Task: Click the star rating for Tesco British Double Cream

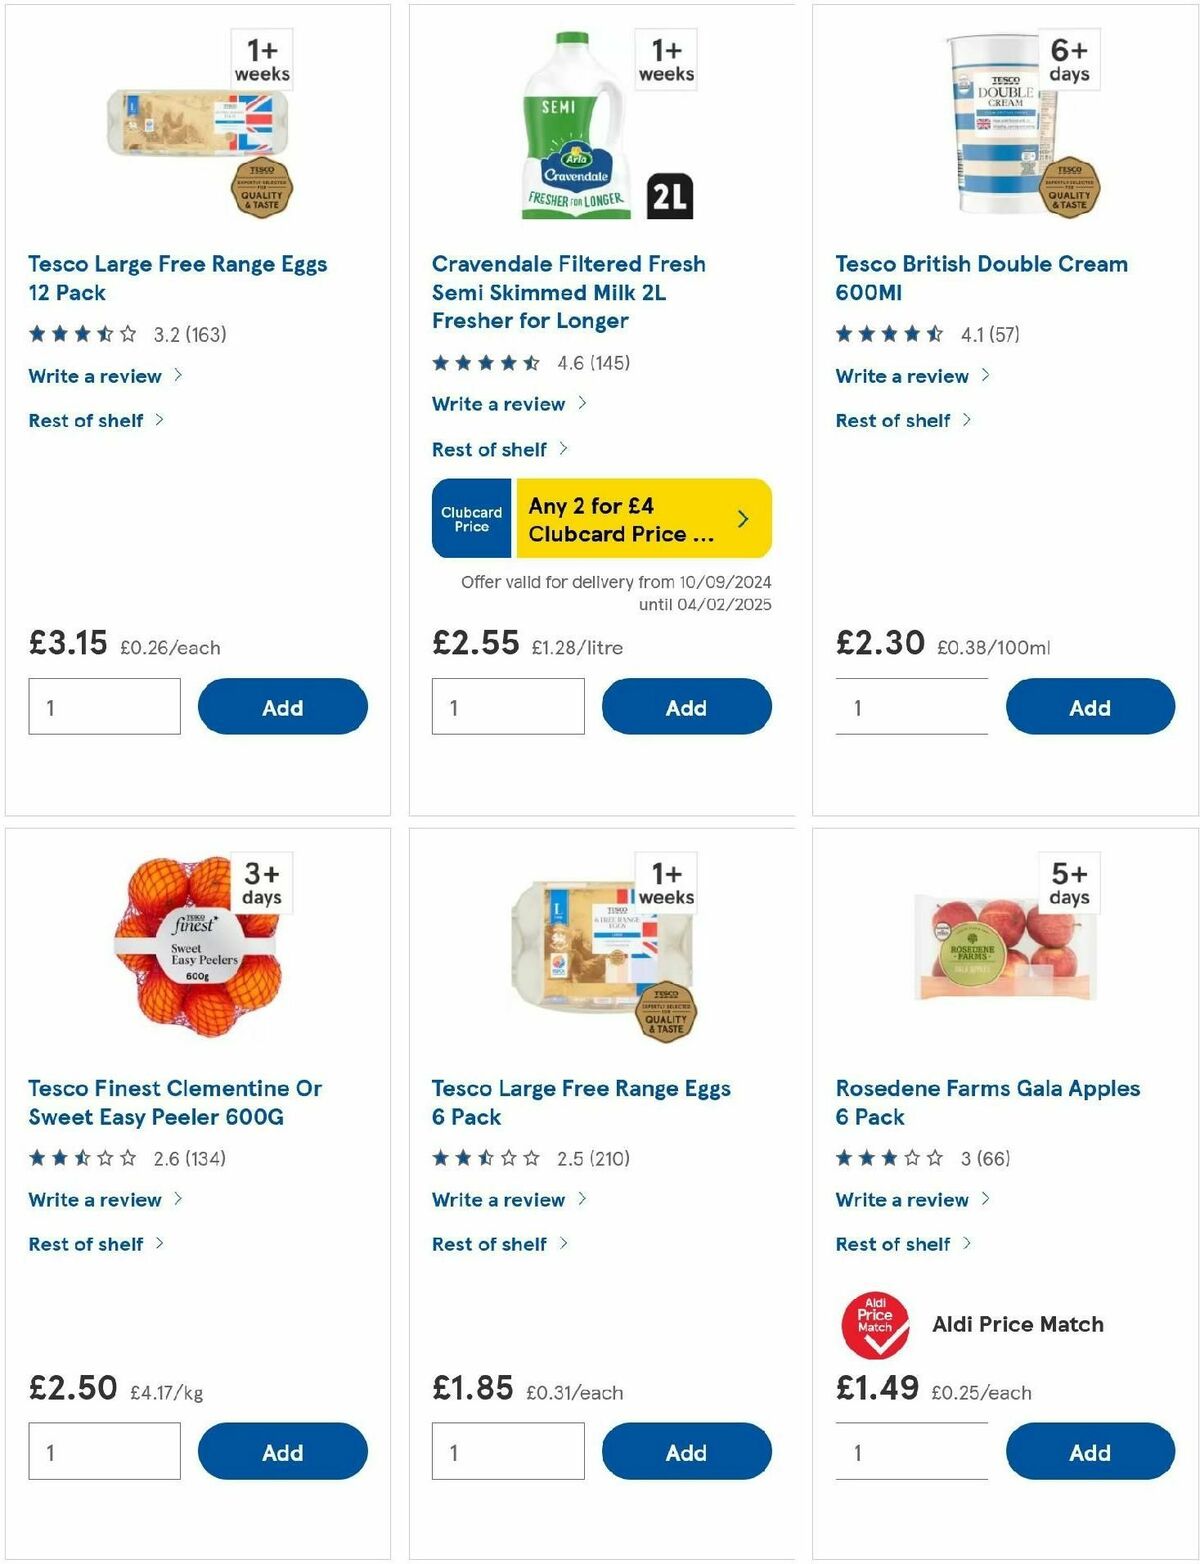Action: [x=886, y=334]
